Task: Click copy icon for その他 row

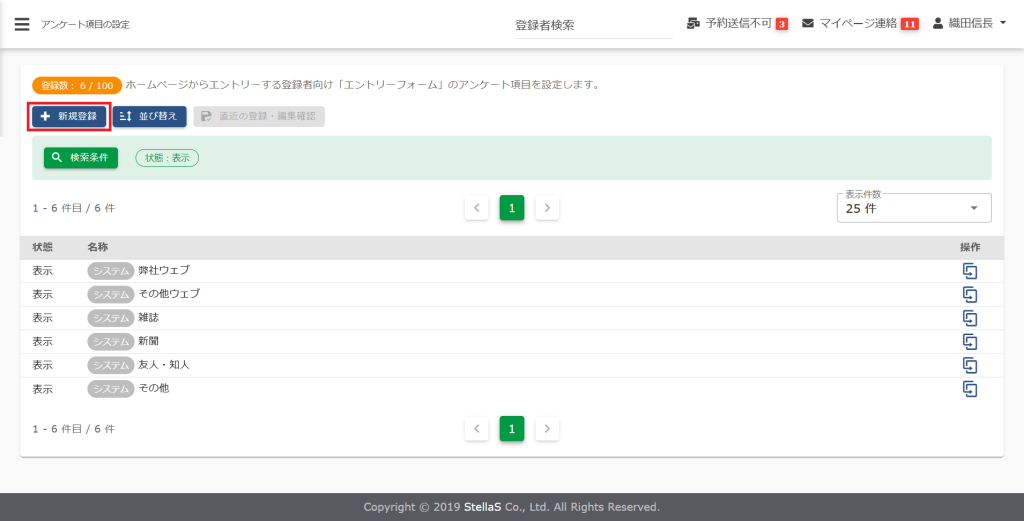Action: 969,388
